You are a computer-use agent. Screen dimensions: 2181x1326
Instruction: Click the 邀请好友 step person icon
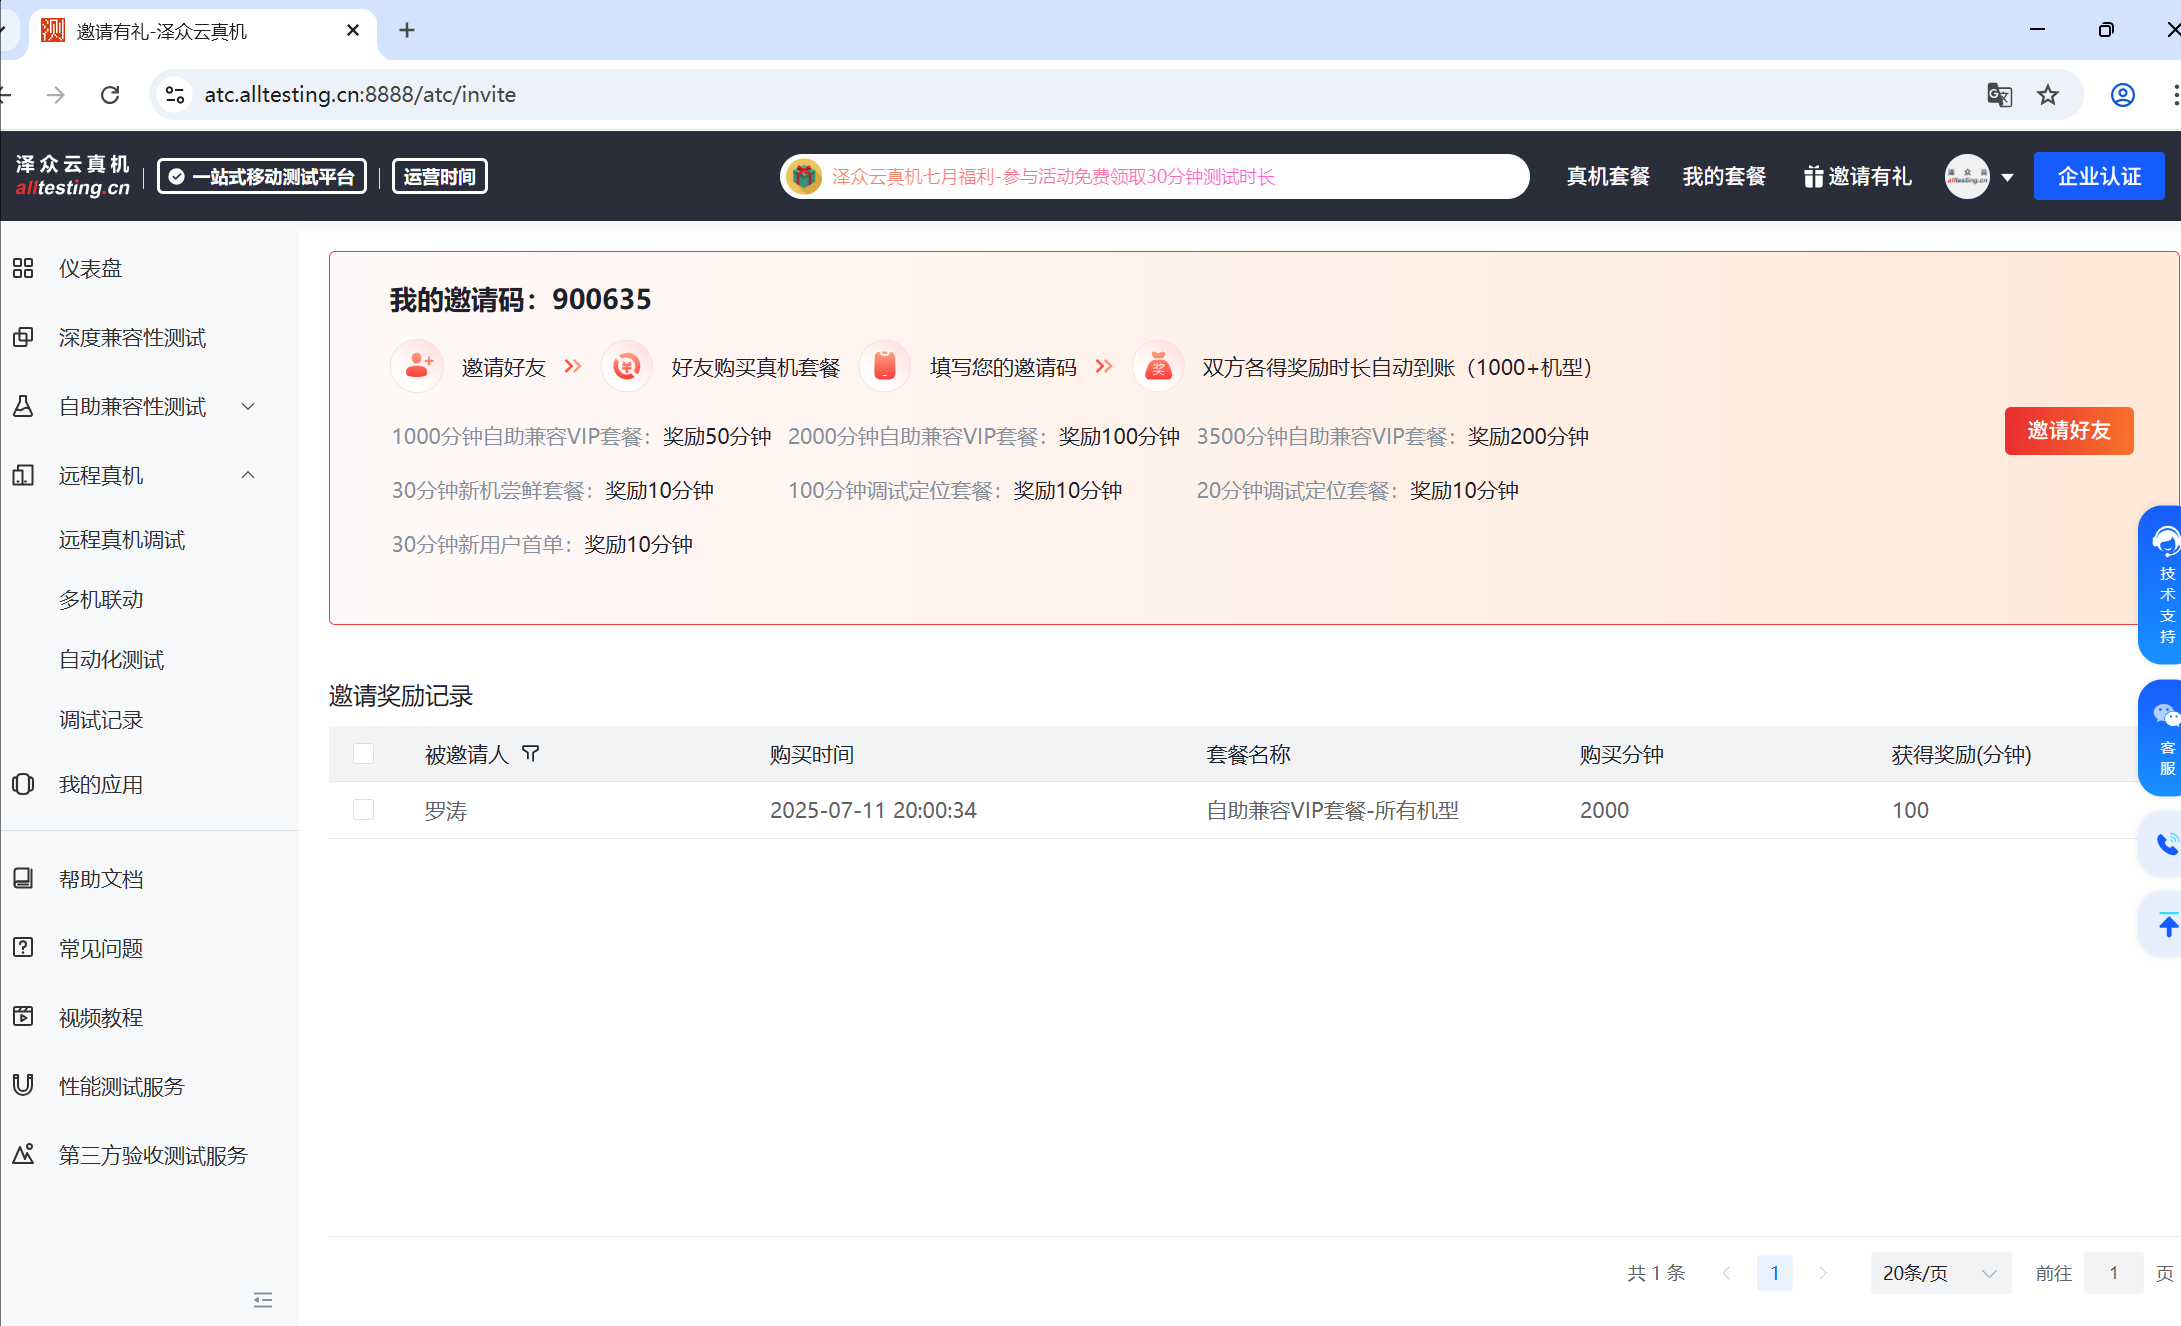[x=417, y=367]
